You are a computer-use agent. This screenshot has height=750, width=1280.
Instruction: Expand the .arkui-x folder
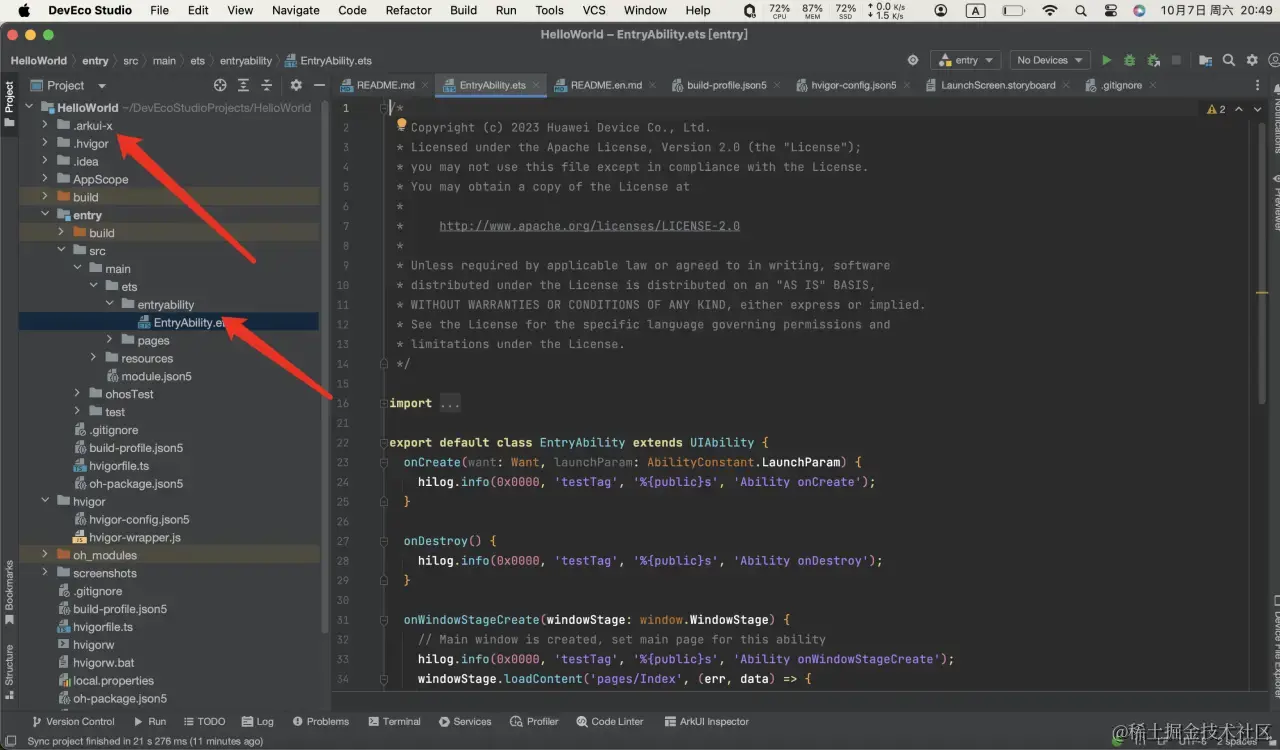click(x=45, y=125)
